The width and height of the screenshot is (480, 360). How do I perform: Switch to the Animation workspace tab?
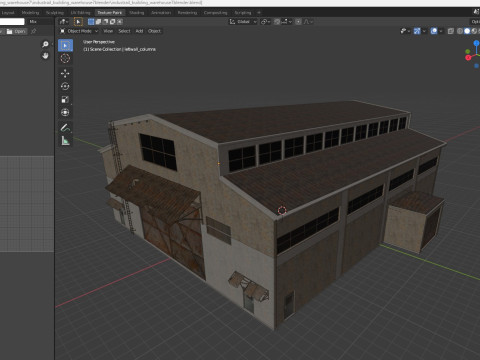click(161, 13)
